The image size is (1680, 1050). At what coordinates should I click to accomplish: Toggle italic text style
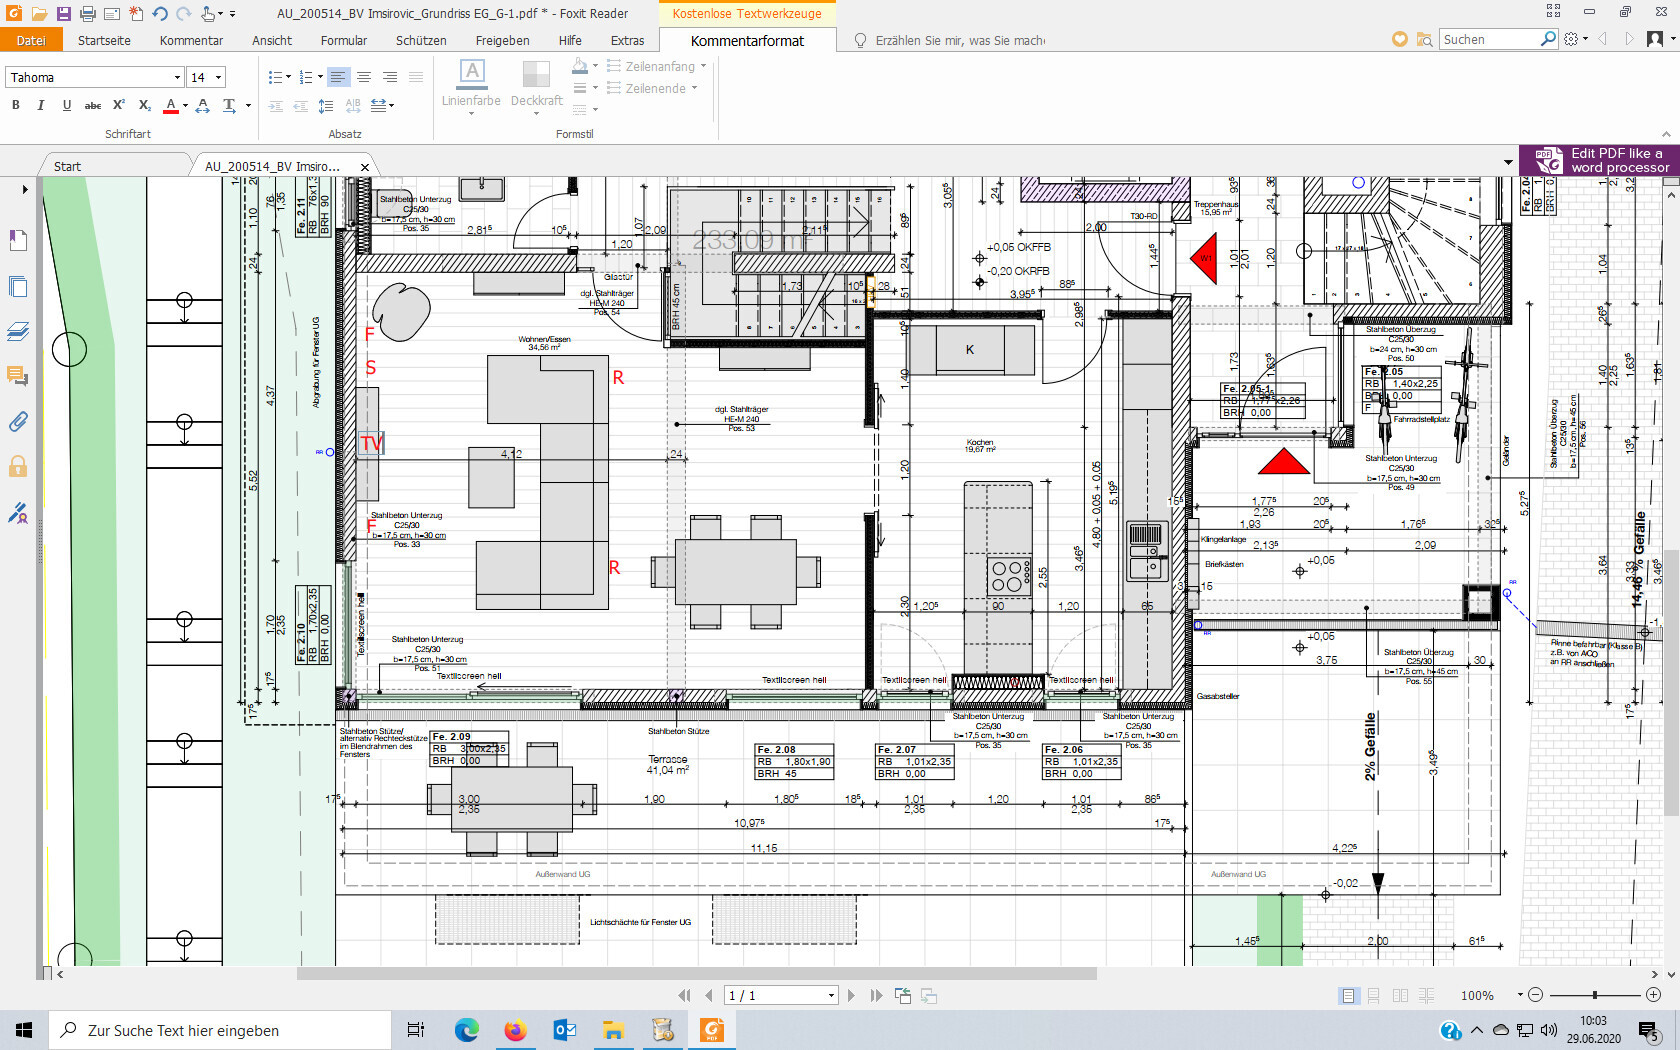click(x=41, y=105)
